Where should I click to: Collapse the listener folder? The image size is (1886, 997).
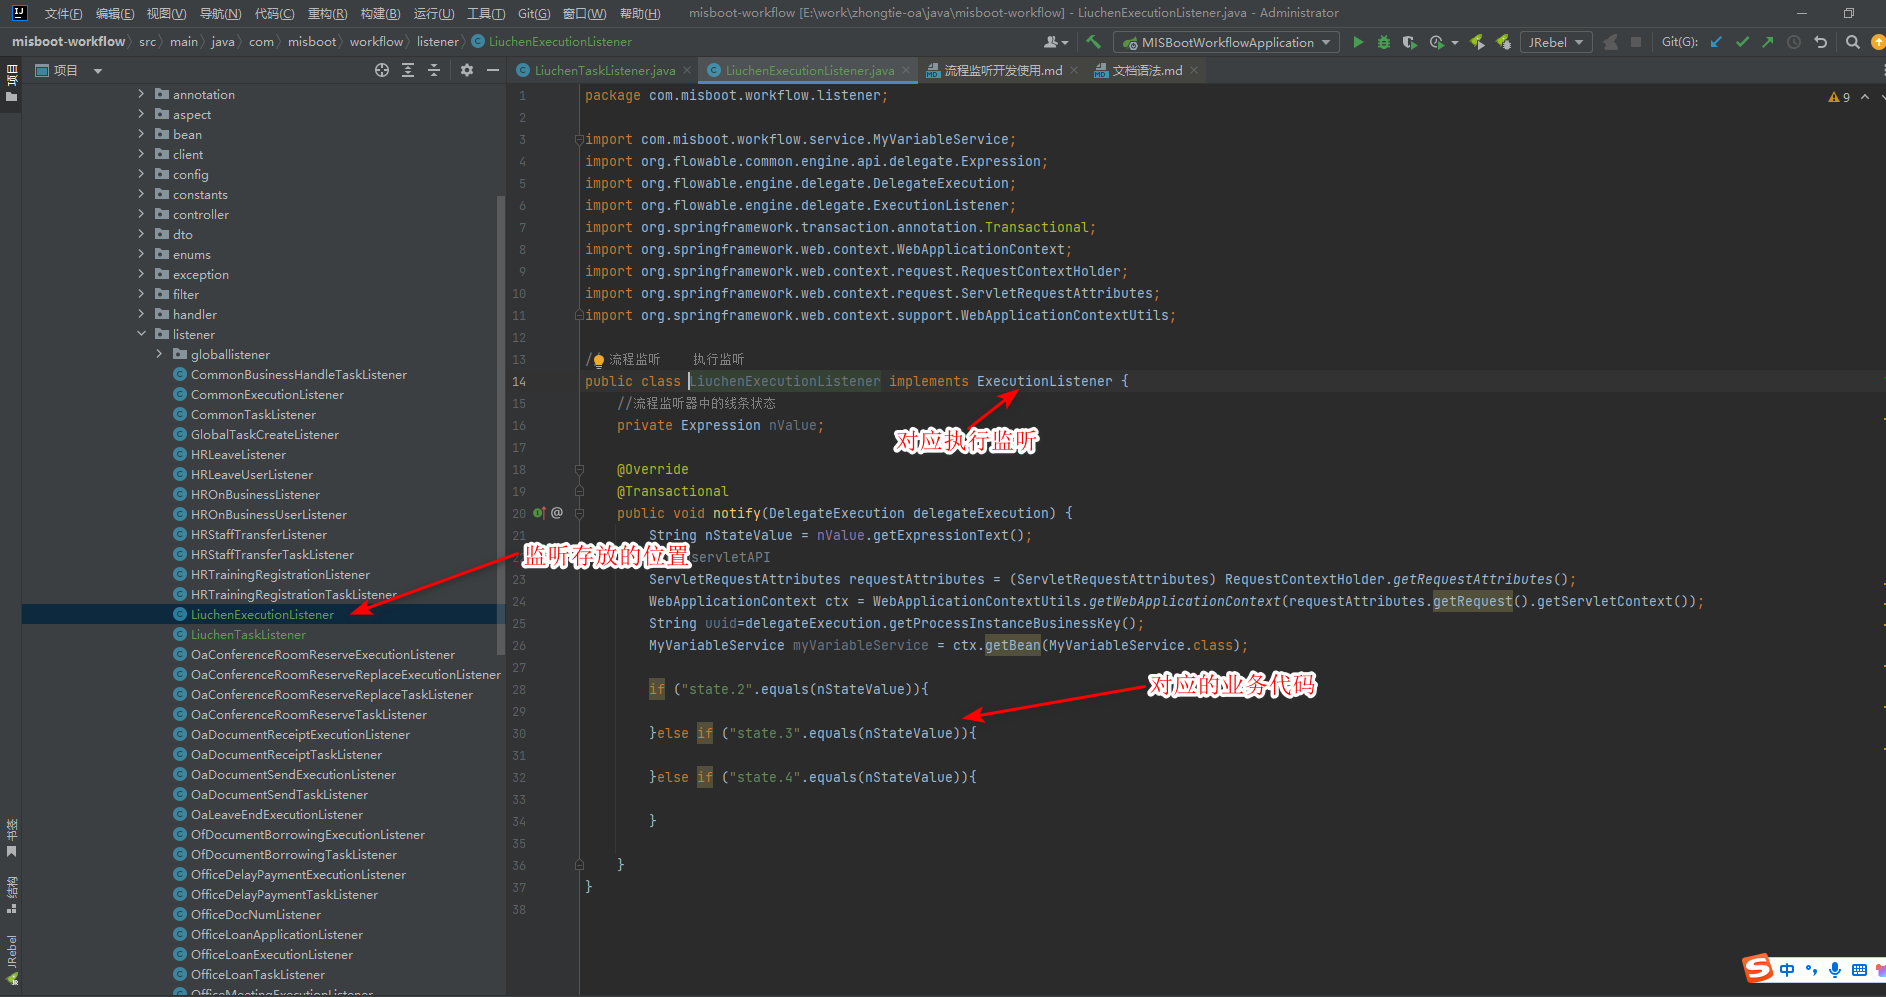(x=141, y=334)
